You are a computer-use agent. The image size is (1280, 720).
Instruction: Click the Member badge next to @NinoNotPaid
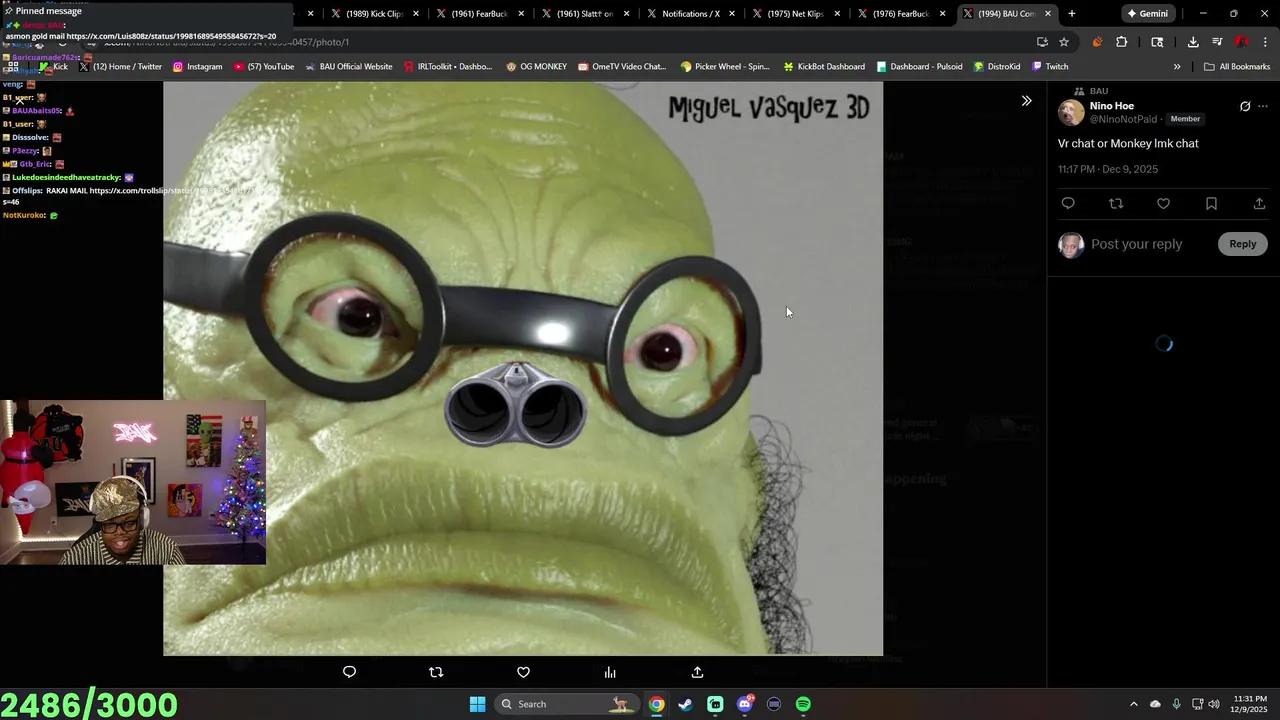tap(1185, 119)
